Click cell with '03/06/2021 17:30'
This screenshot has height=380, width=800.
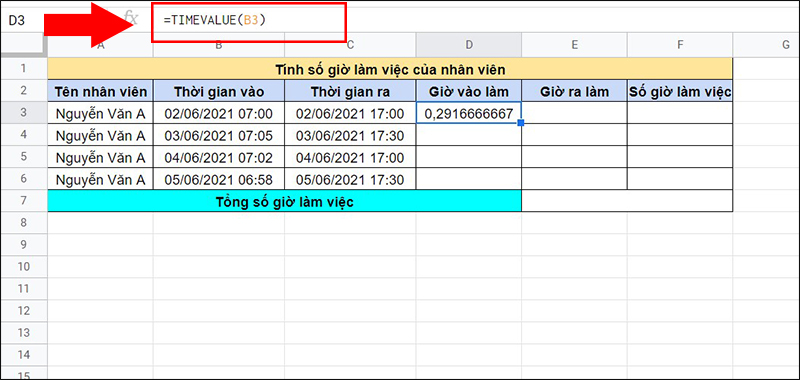point(351,135)
